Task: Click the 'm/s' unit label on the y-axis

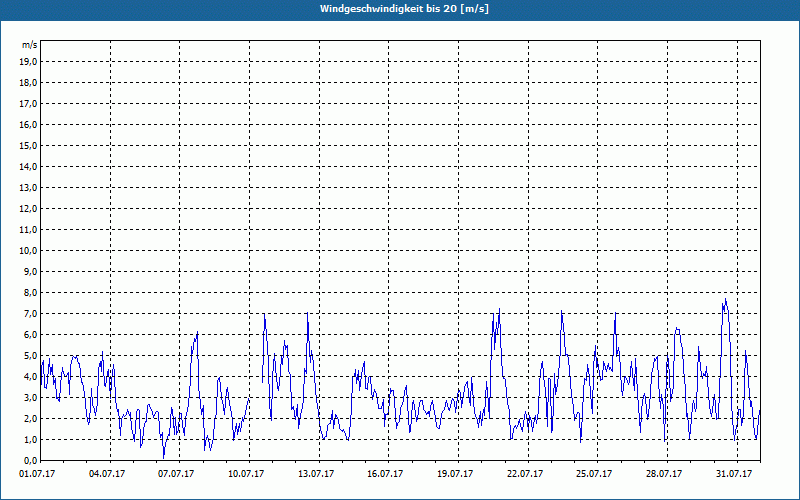Action: click(29, 45)
